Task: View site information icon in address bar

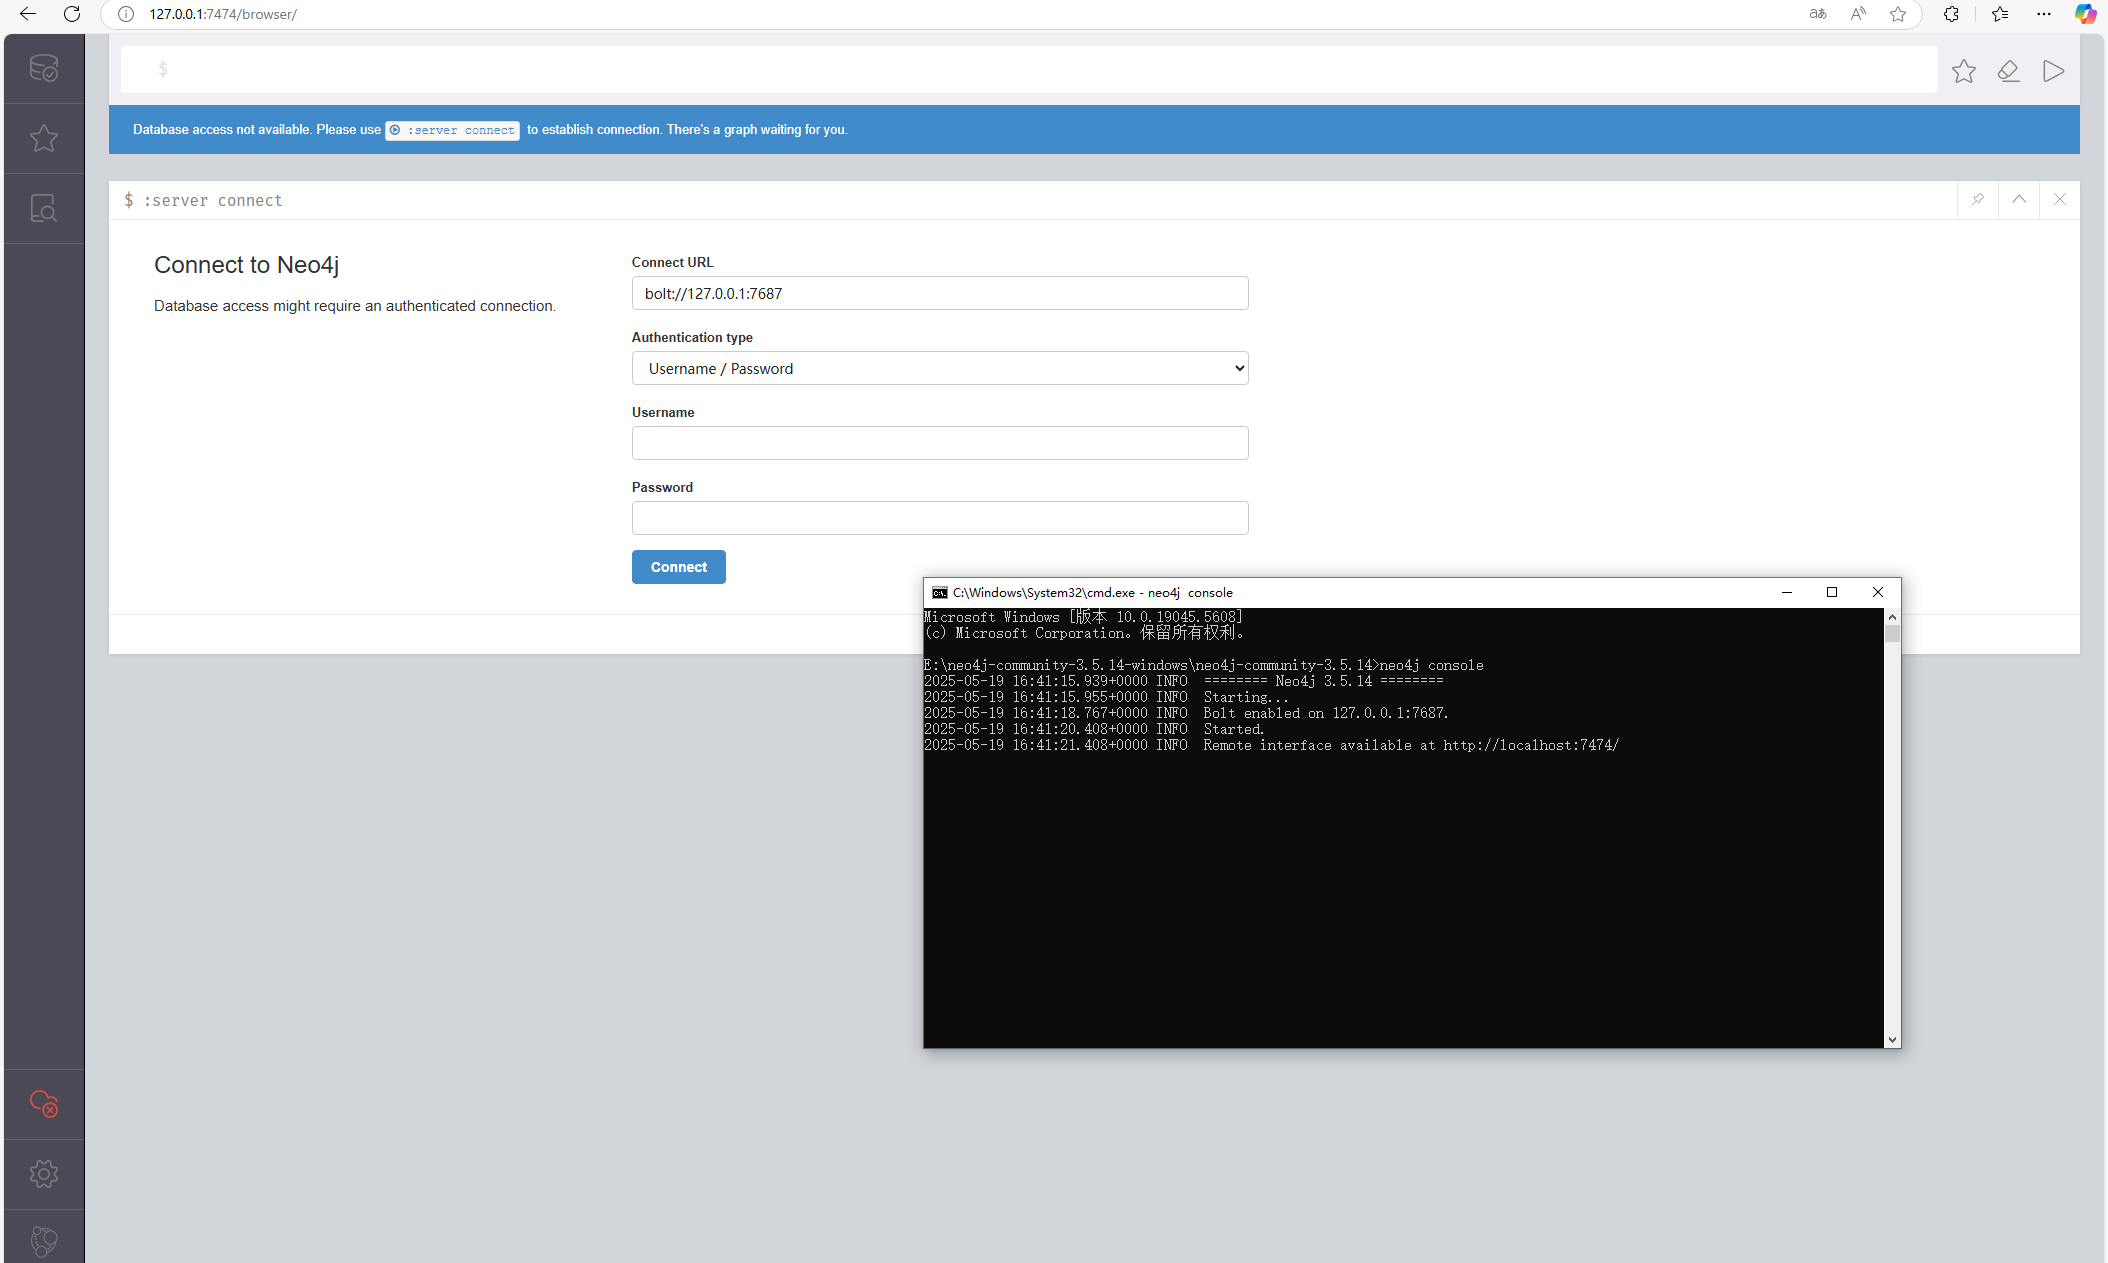Action: 126,14
